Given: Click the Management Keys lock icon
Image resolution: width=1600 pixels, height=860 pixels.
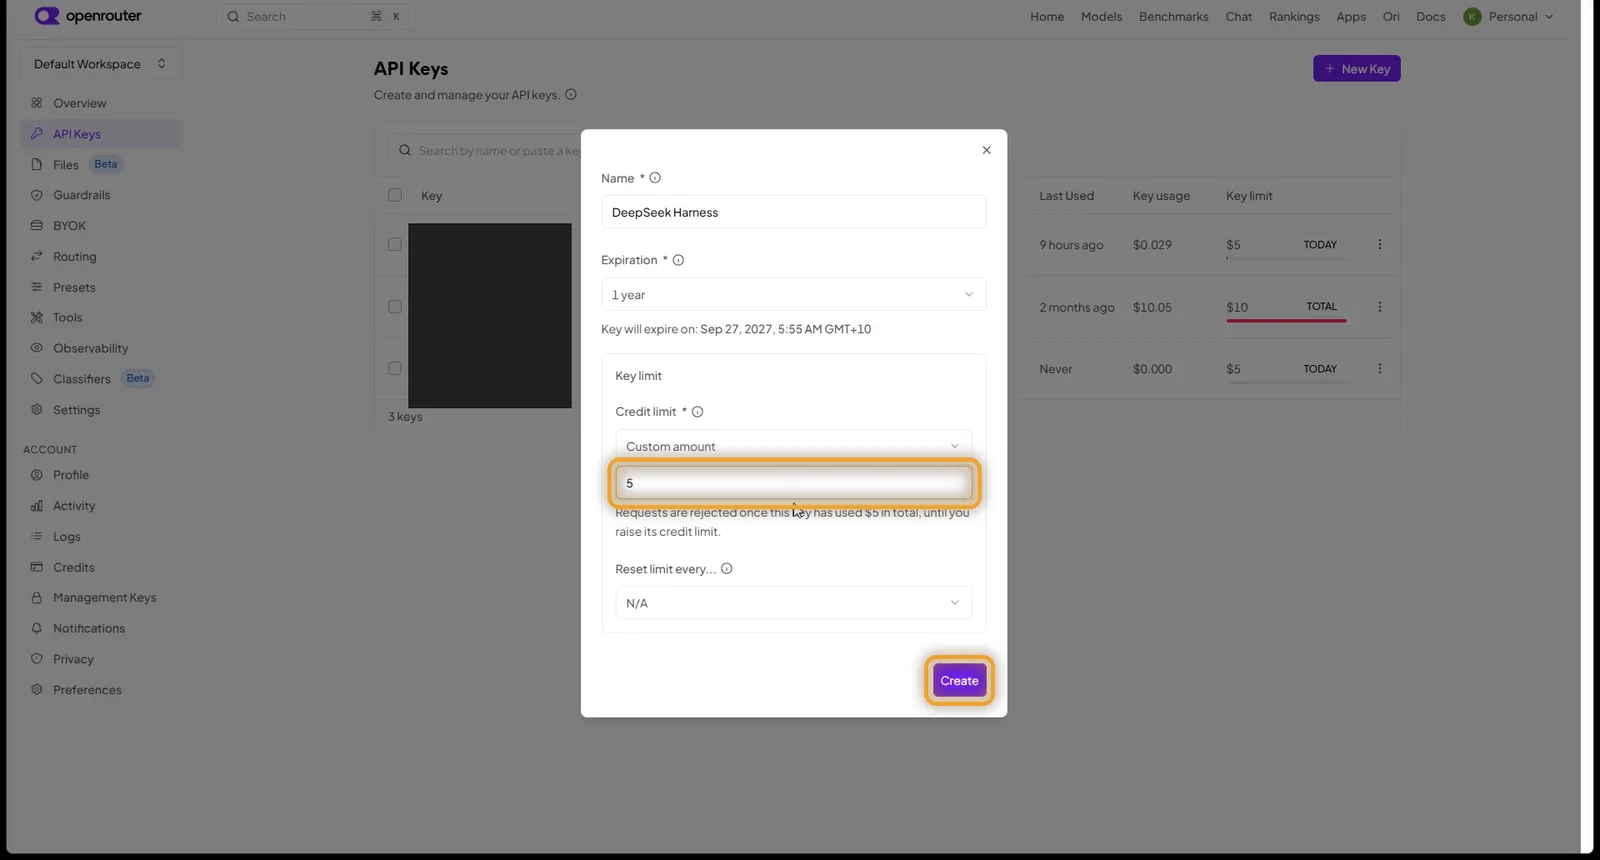Looking at the screenshot, I should (37, 598).
